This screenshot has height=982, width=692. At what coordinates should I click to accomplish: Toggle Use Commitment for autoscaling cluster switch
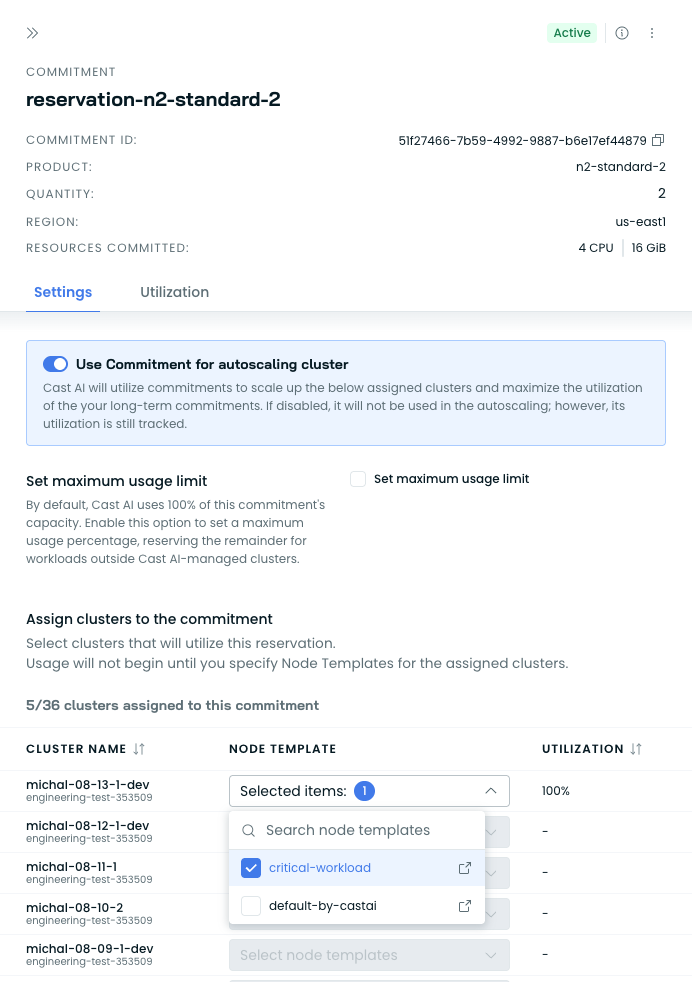56,364
